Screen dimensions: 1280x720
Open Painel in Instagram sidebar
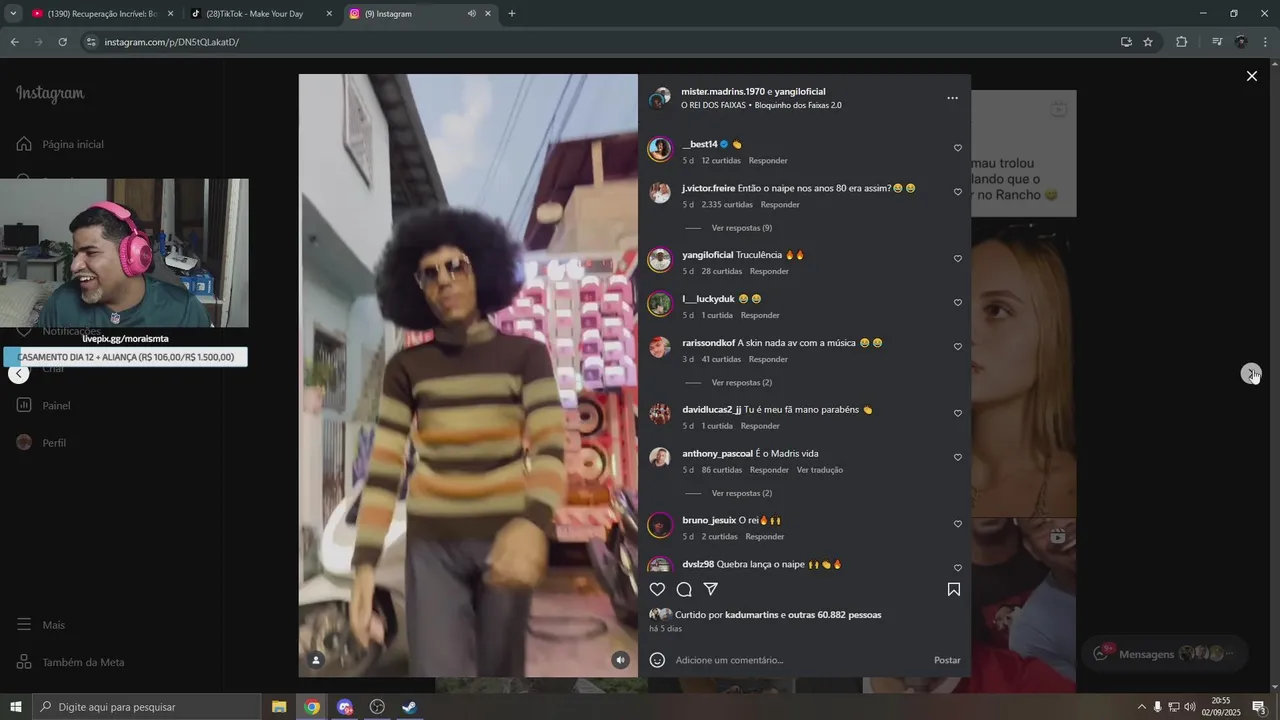tap(43, 406)
